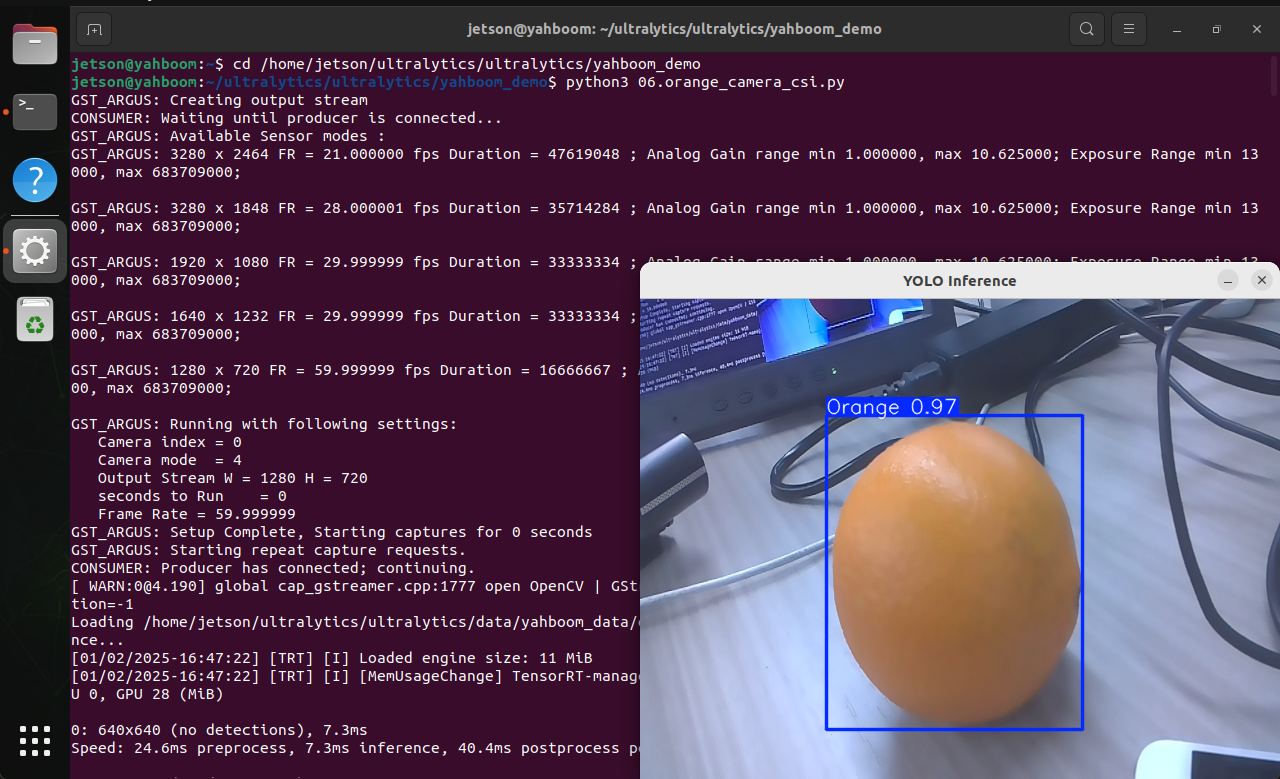Click 'GST_ARGUS: Creating output stream' line

[x=219, y=100]
